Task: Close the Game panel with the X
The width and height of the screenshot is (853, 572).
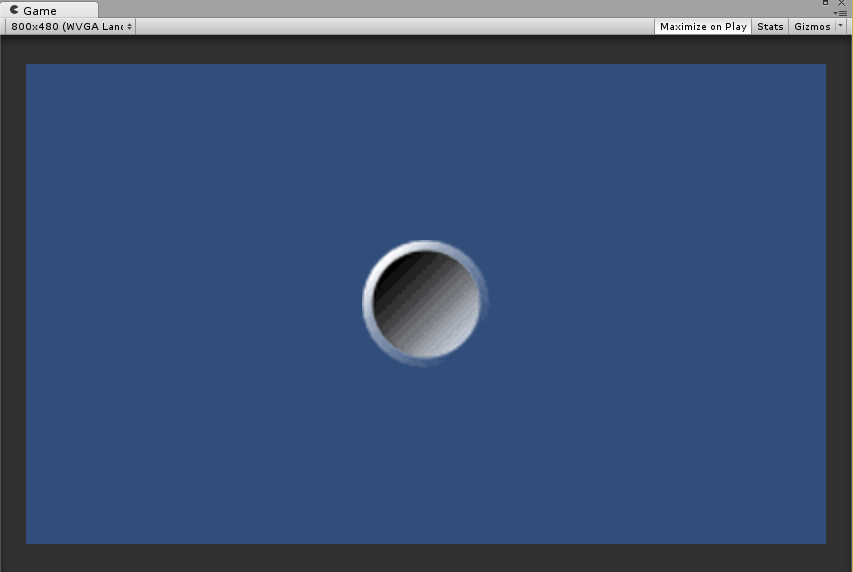Action: pyautogui.click(x=842, y=3)
